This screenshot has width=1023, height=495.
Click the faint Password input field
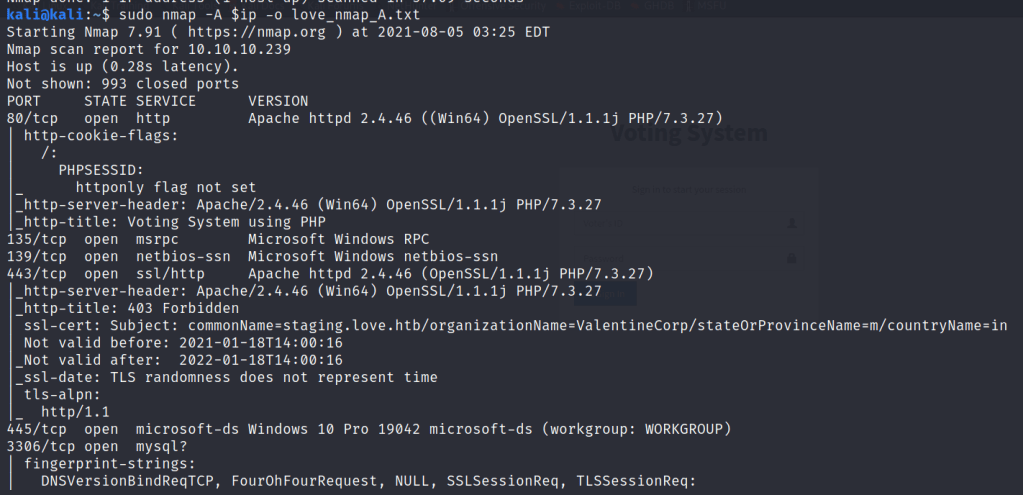tap(690, 258)
